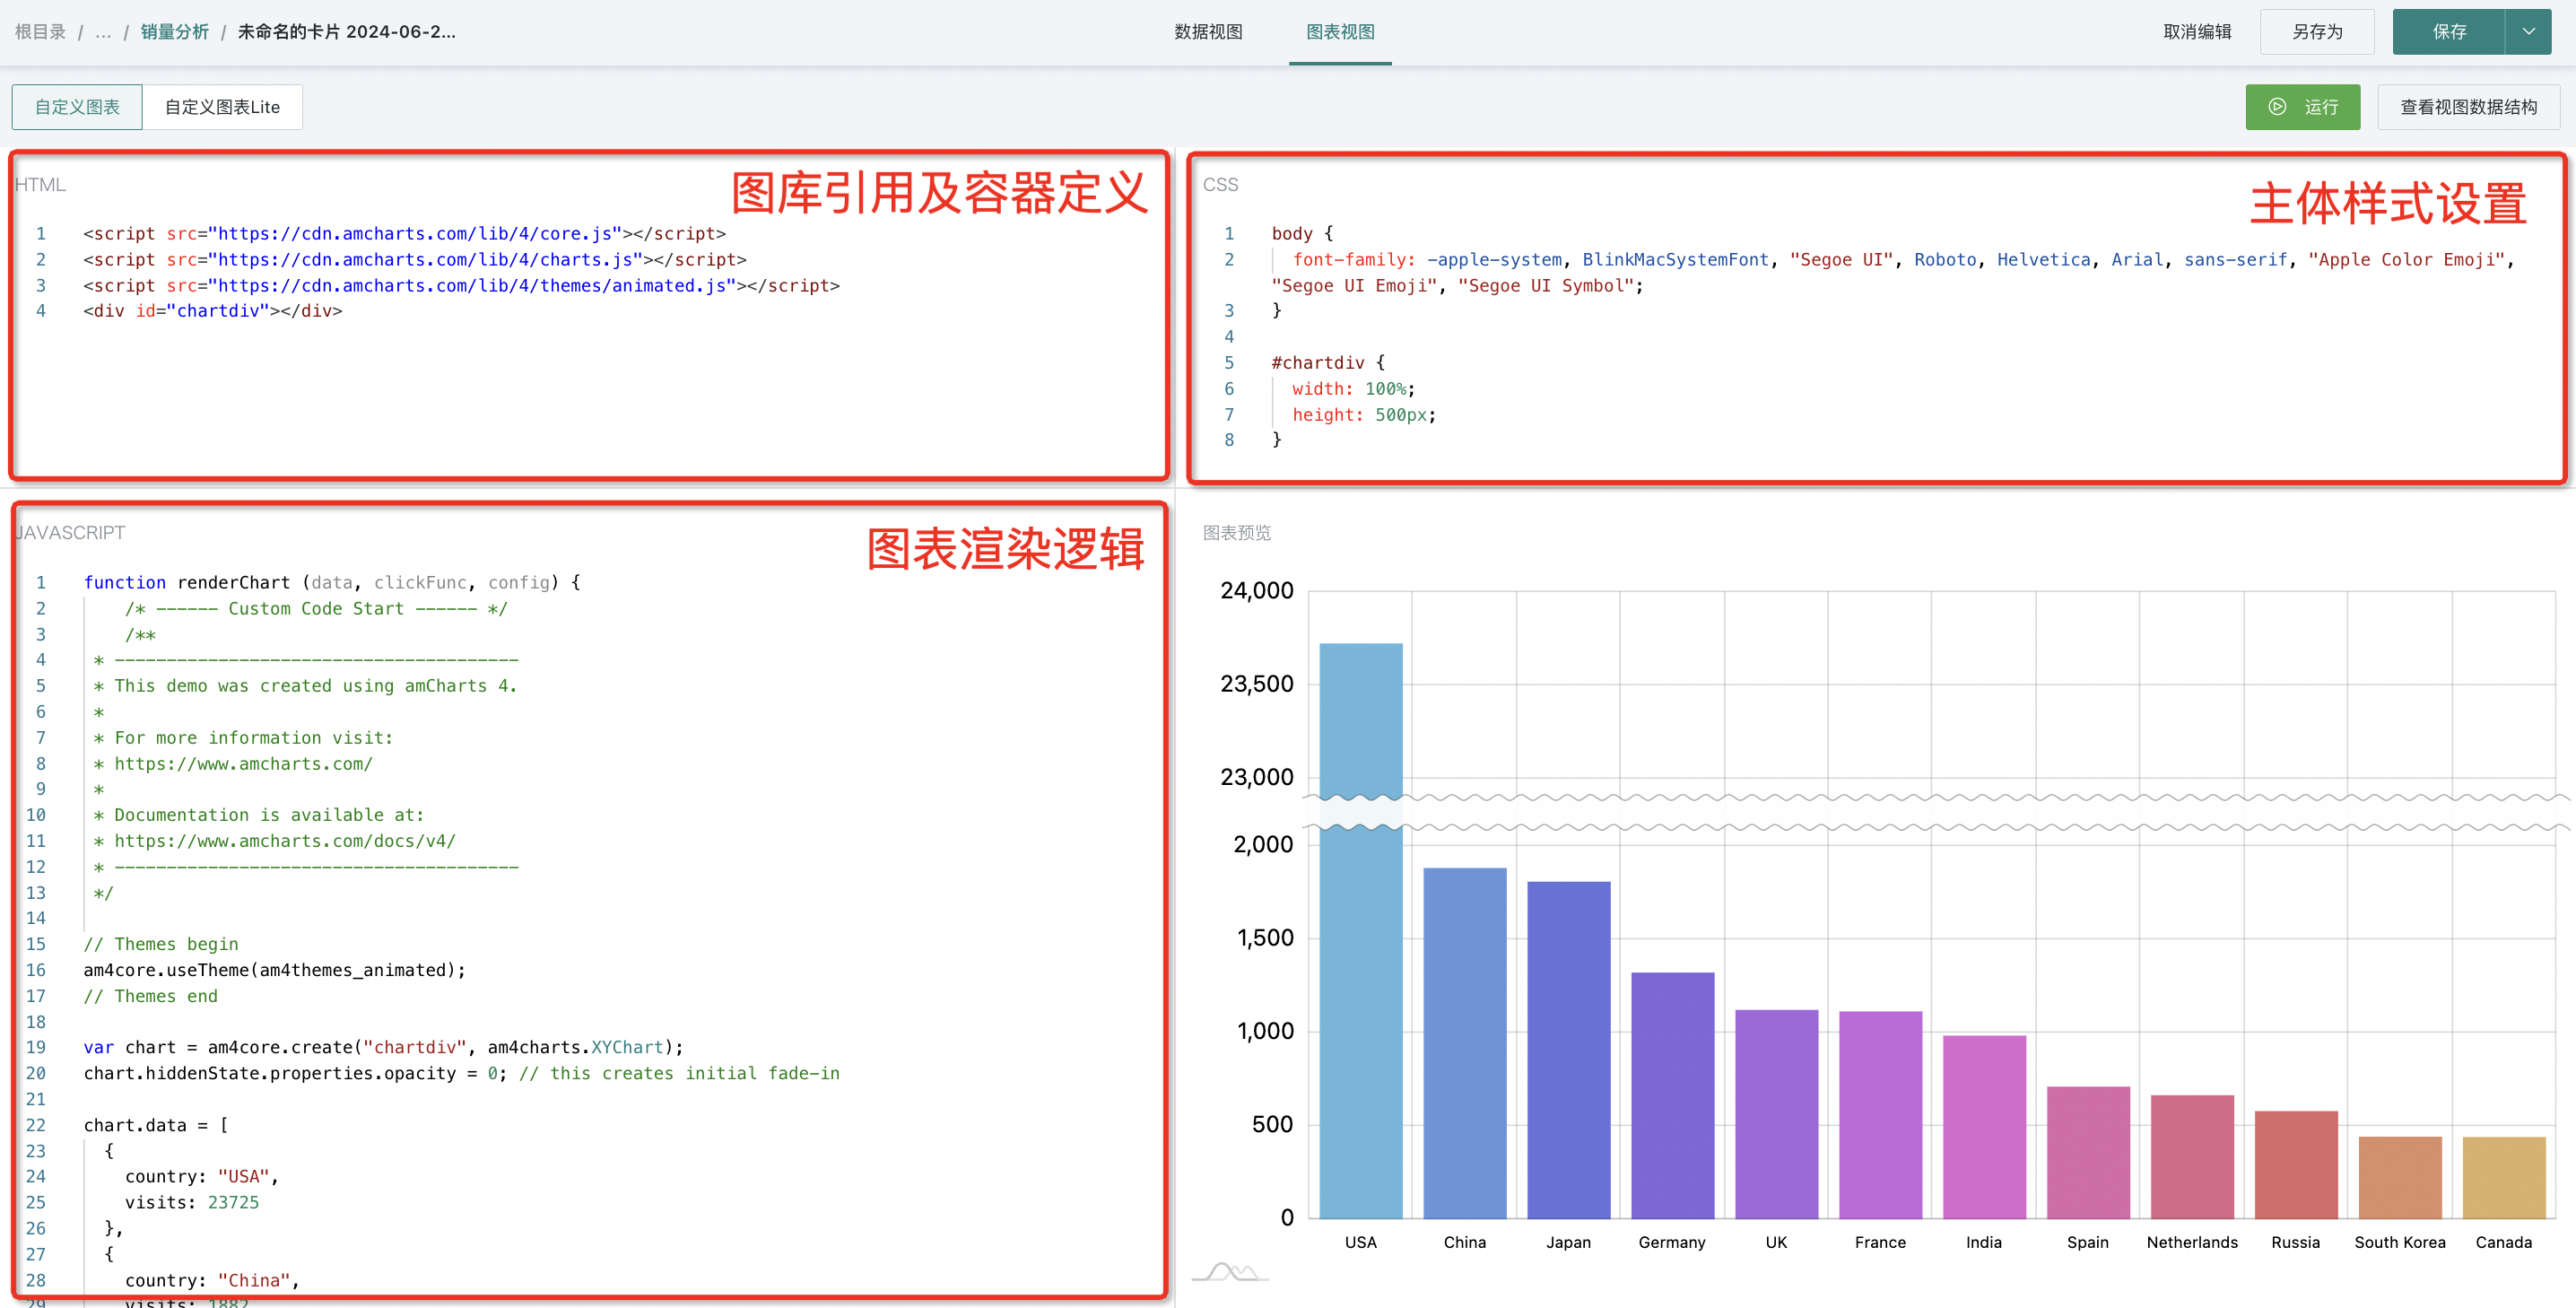Click 取消编辑 button

[x=2197, y=32]
